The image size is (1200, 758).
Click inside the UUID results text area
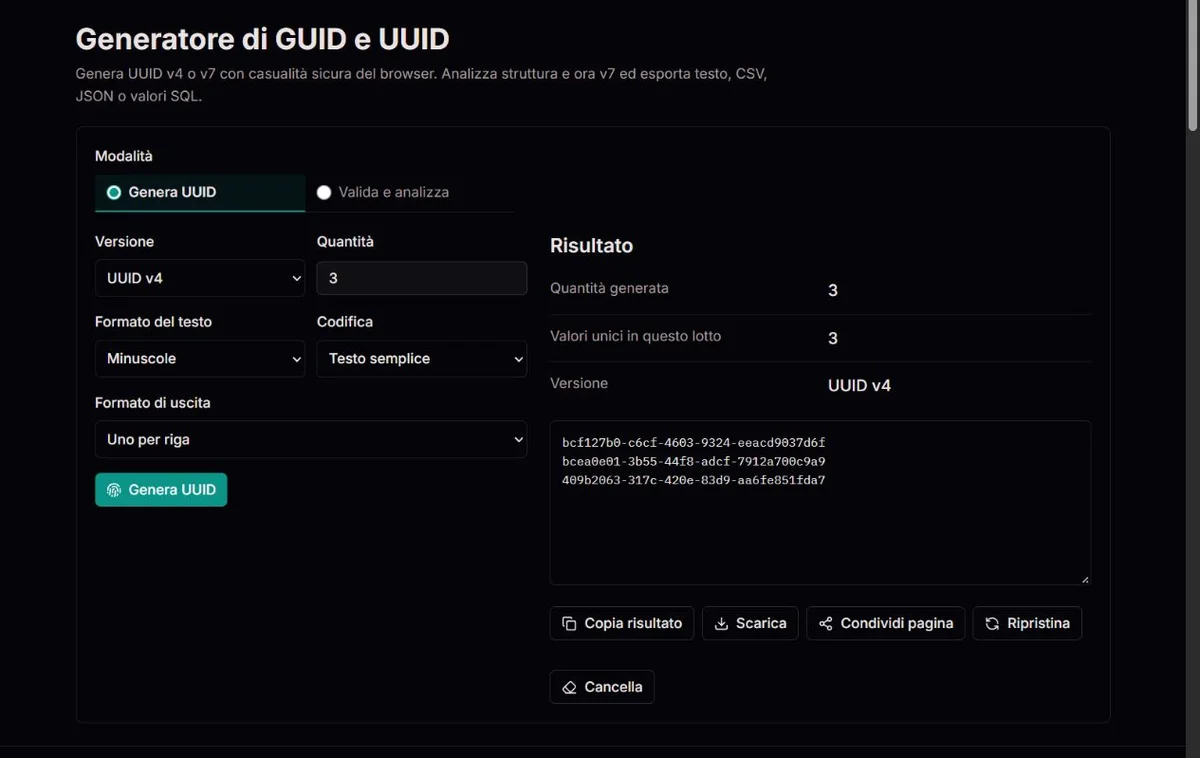point(820,503)
